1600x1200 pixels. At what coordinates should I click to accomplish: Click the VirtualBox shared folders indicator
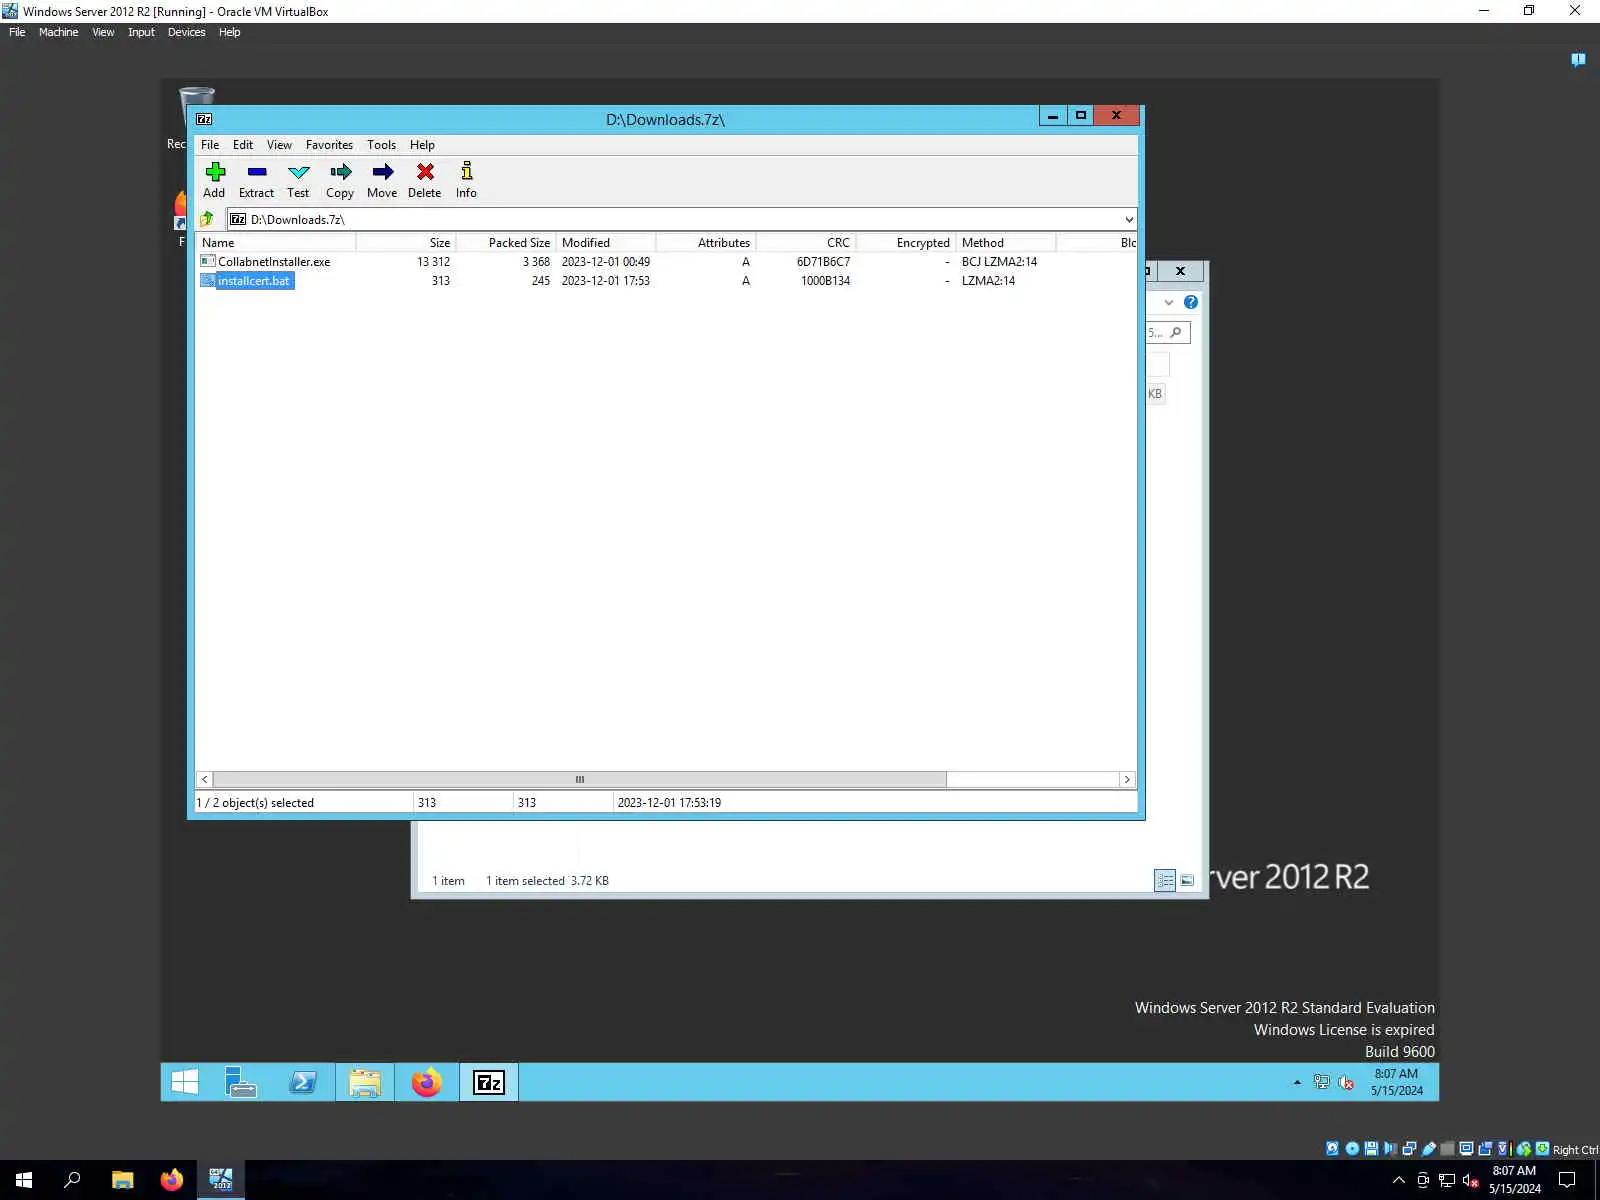tap(1447, 1149)
